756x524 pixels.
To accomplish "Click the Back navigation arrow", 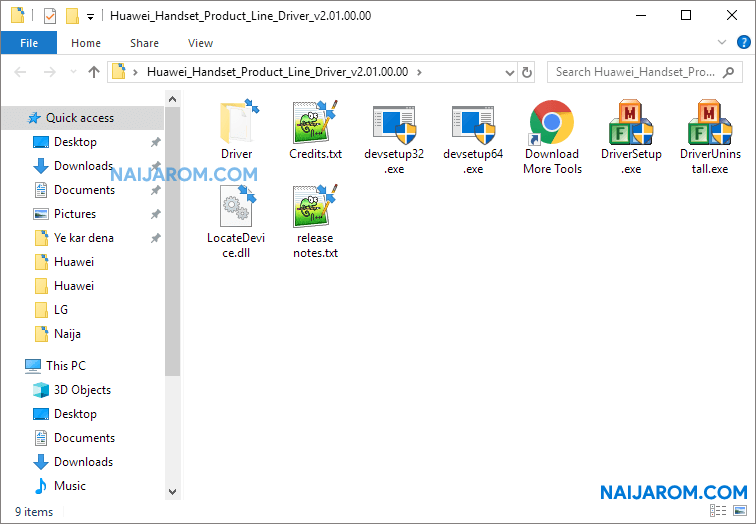I will click(x=20, y=72).
